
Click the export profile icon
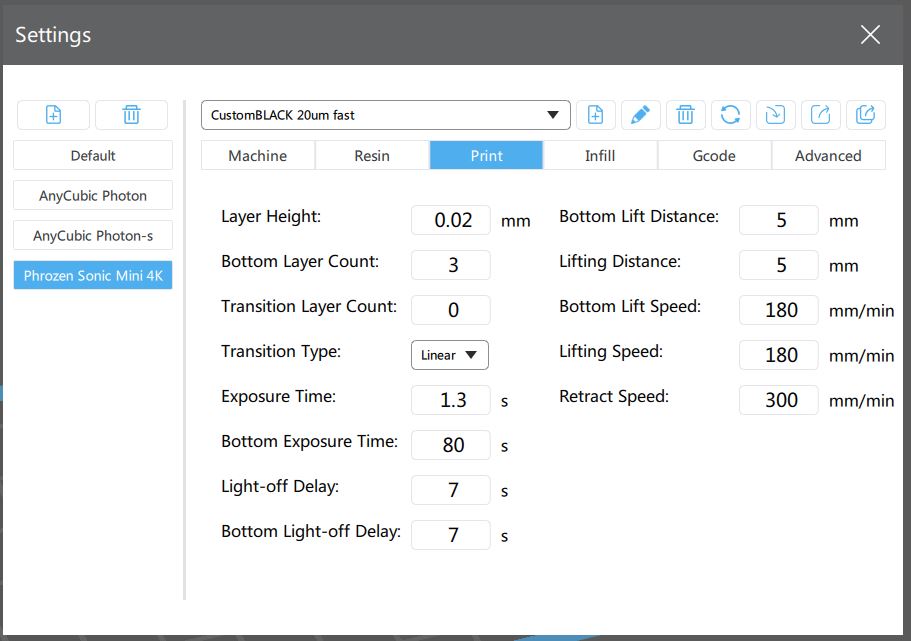point(820,115)
